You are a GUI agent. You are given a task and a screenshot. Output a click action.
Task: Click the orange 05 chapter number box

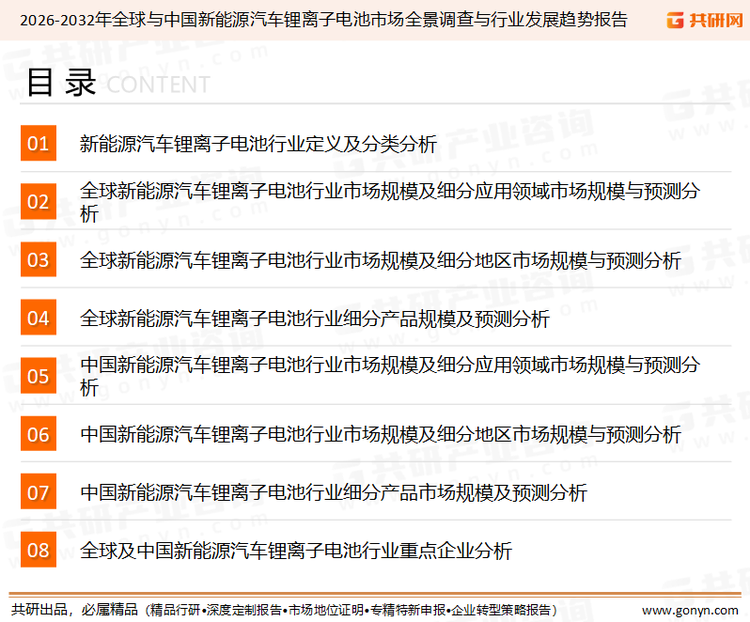click(38, 376)
